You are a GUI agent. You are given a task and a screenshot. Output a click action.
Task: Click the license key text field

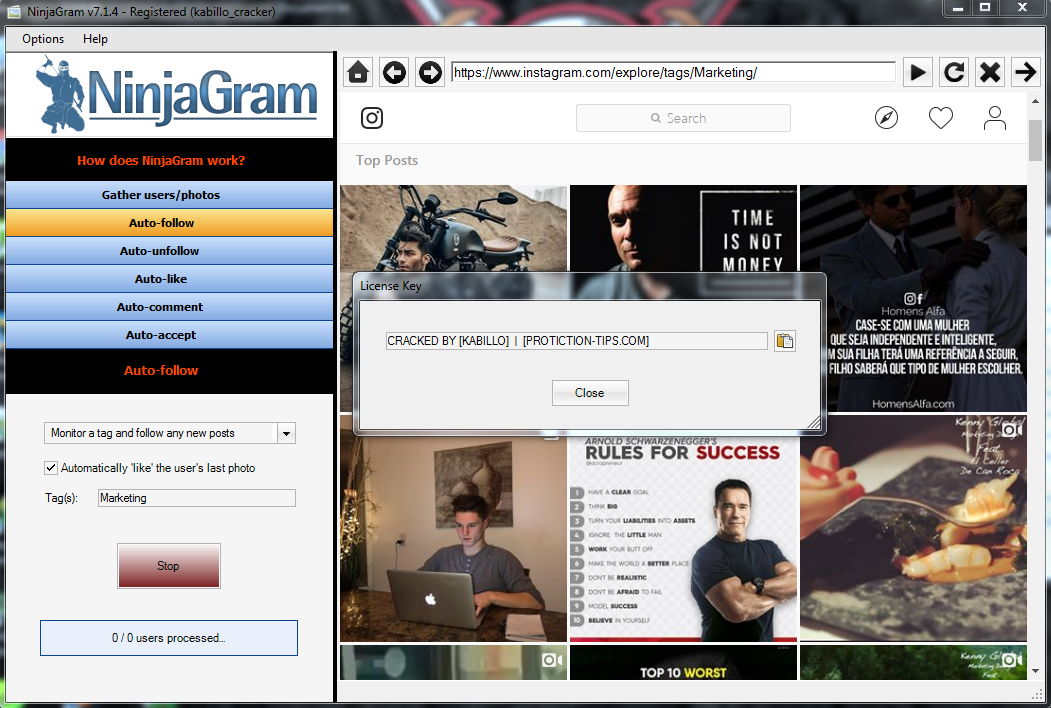[576, 341]
